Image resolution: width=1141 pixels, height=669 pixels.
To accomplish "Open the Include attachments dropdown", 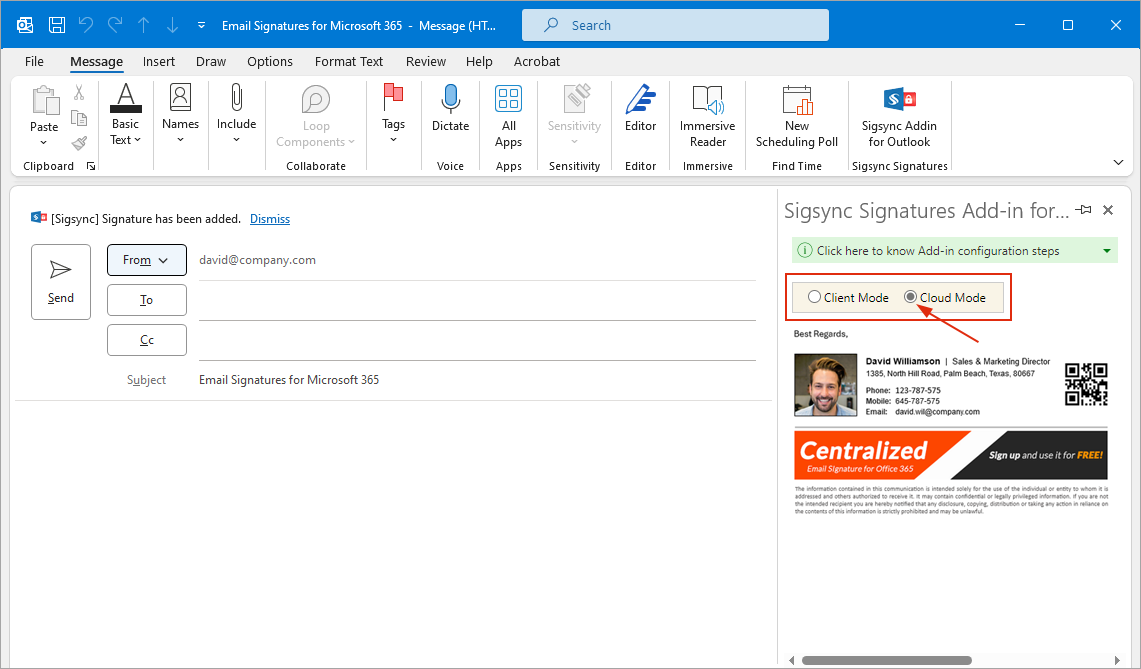I will pos(236,116).
